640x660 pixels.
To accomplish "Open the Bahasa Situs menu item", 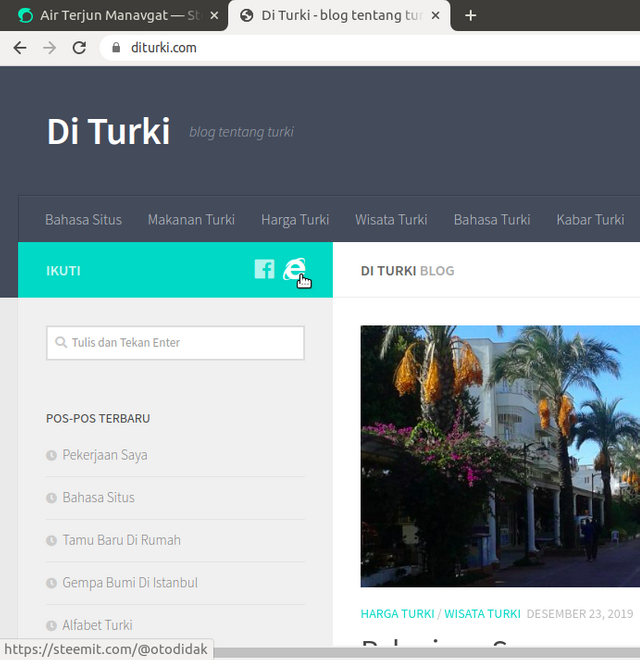I will [83, 220].
